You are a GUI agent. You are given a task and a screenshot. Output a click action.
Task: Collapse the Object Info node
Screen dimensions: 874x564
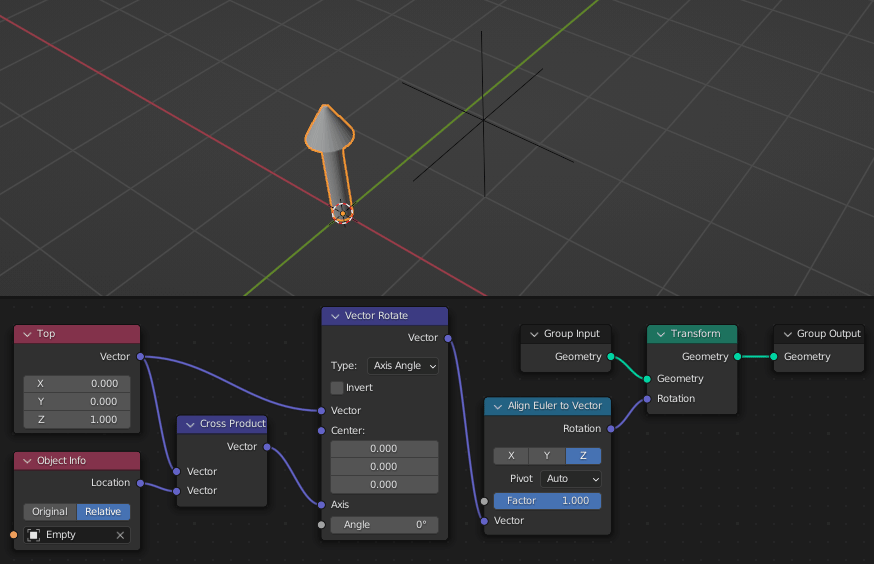coord(27,461)
